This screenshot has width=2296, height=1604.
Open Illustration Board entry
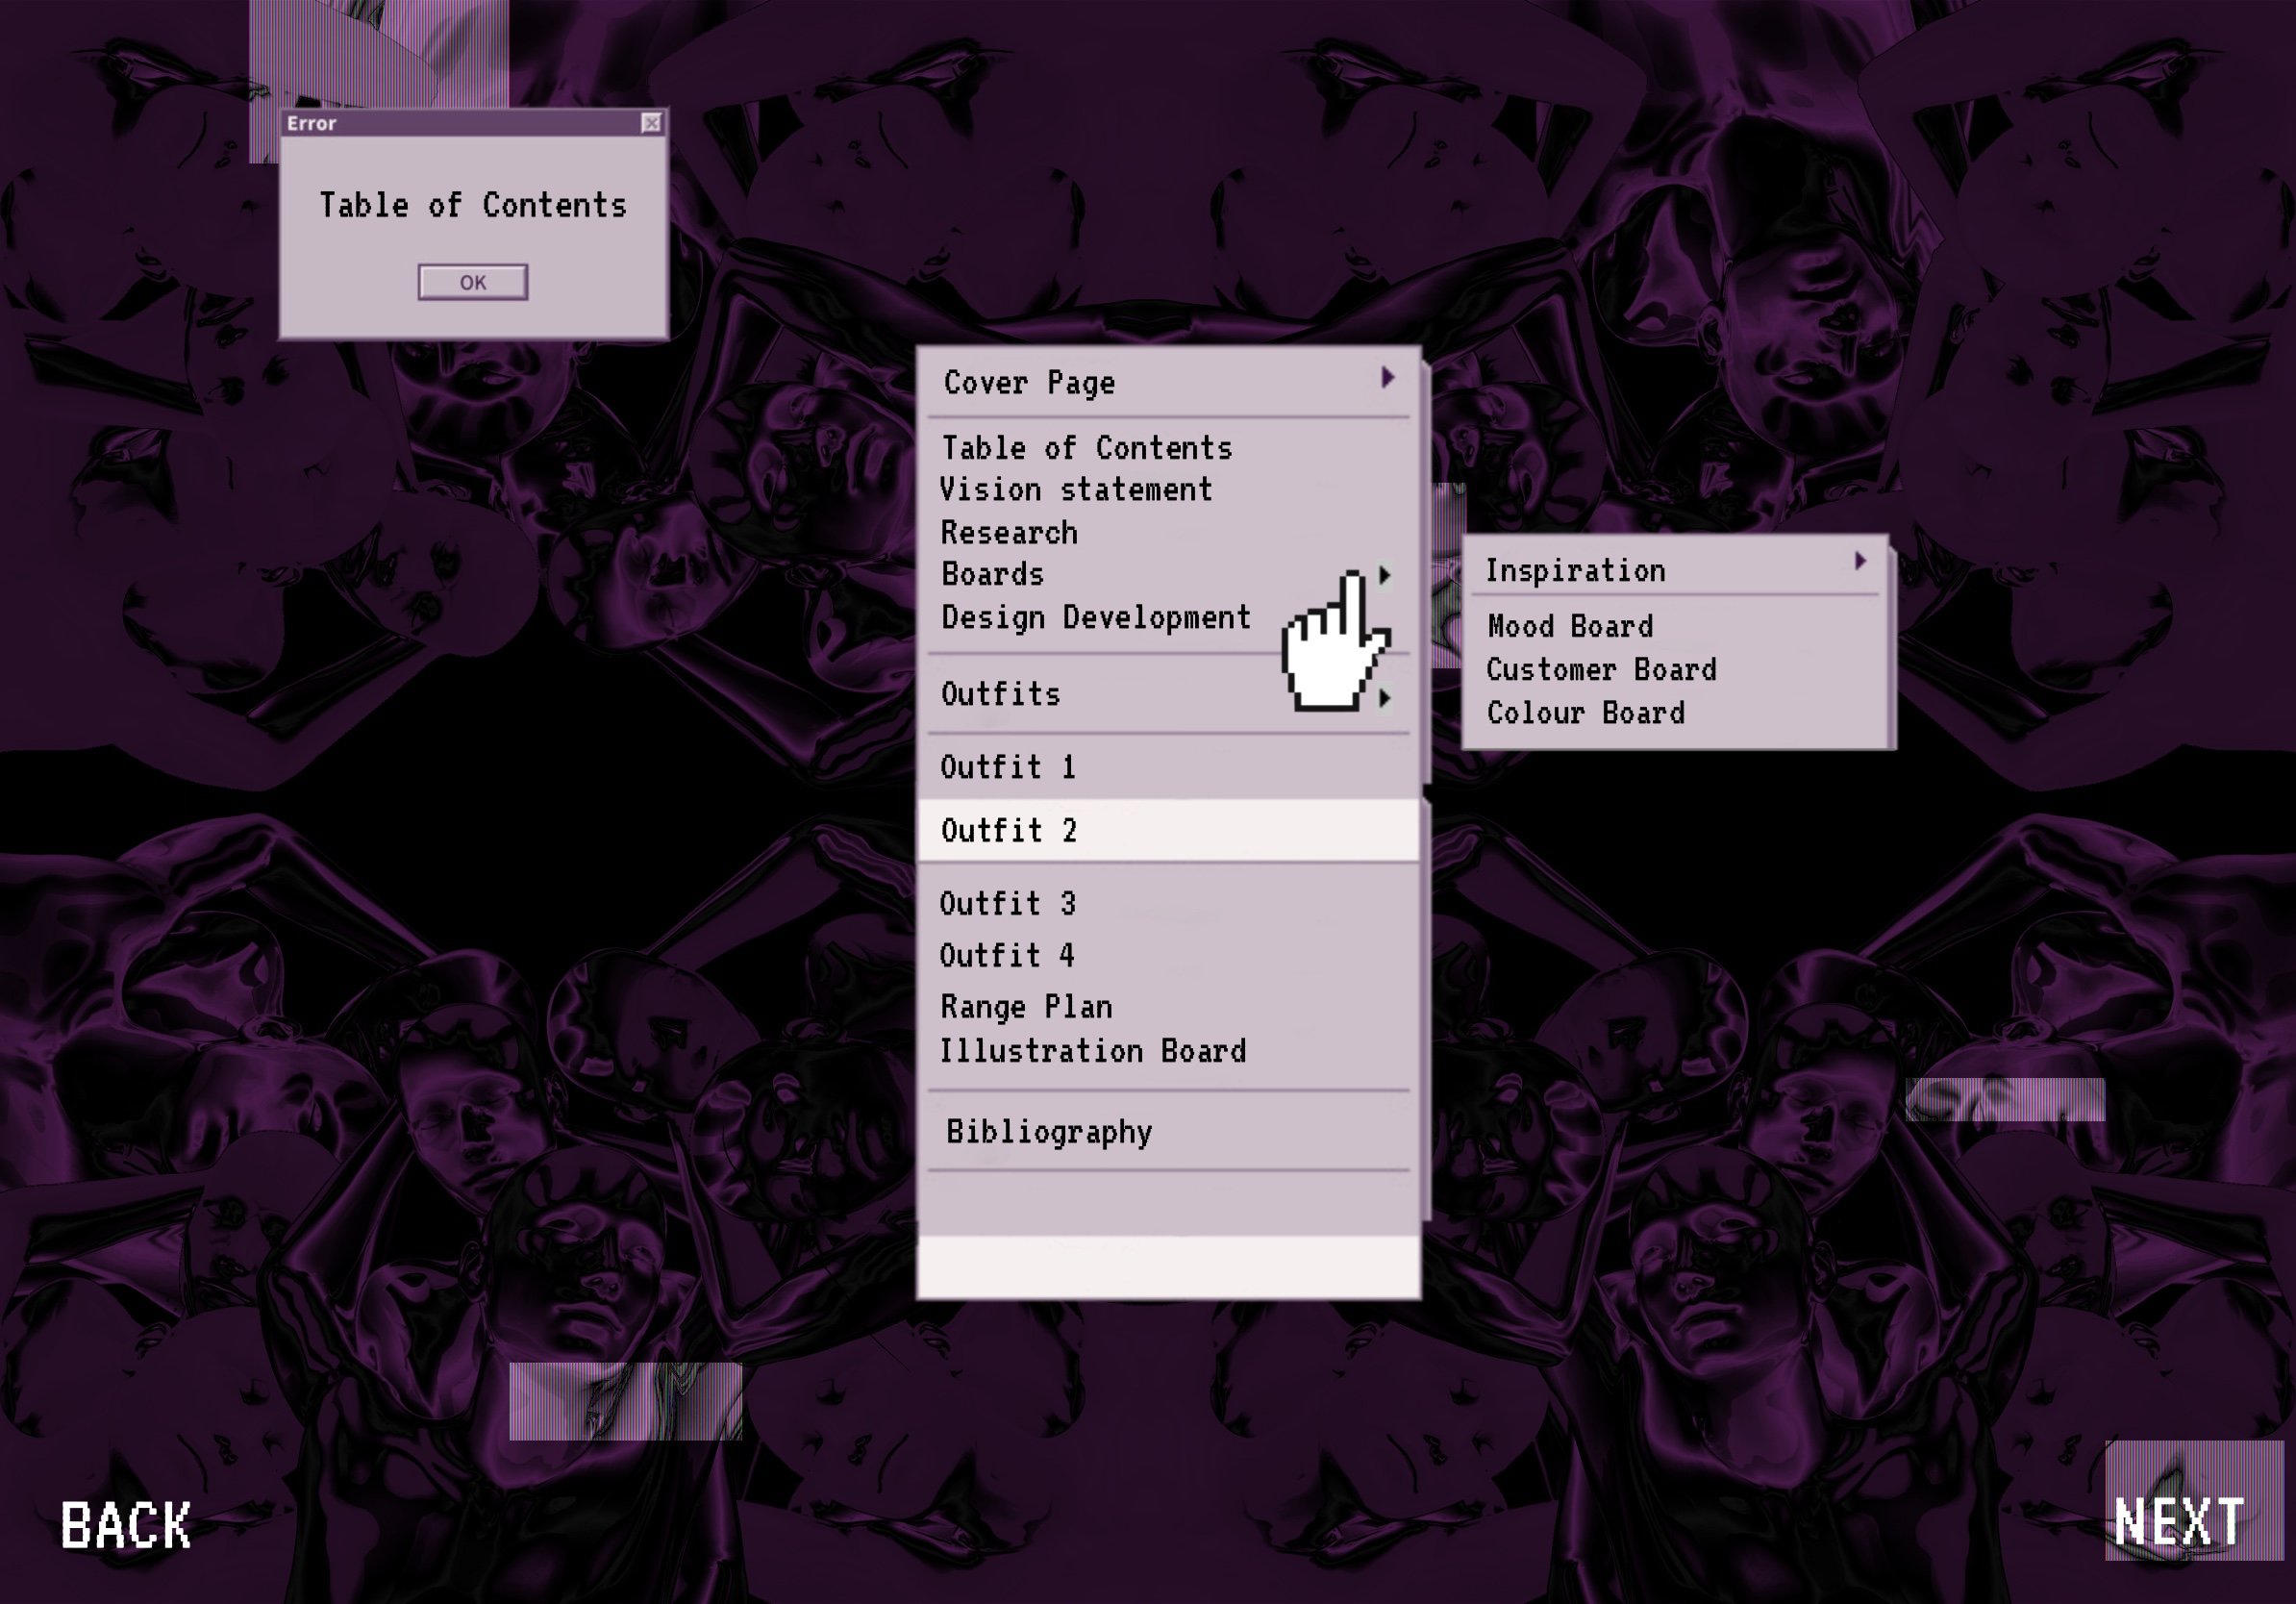coord(1093,1051)
